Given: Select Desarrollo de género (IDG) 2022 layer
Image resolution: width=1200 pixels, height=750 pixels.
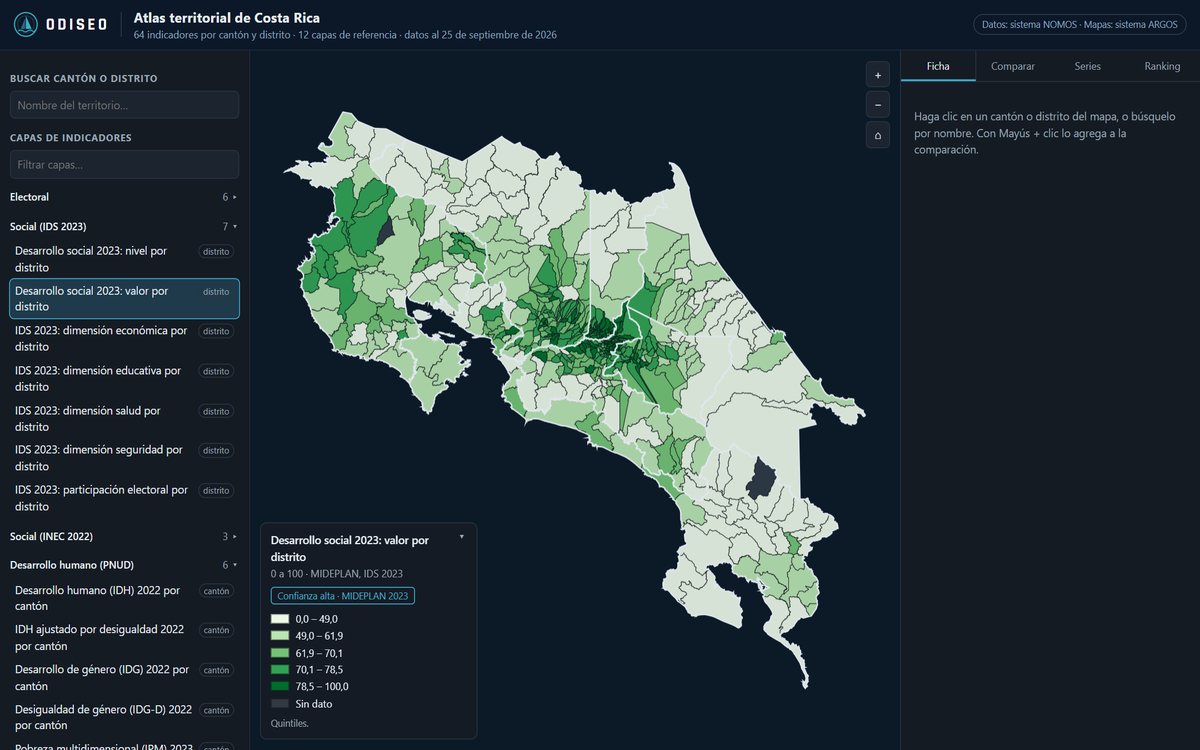Looking at the screenshot, I should (x=124, y=678).
